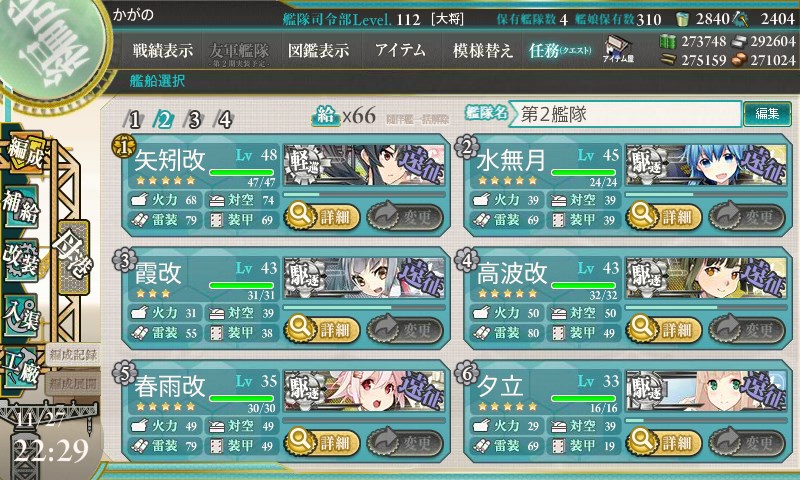Open the 図鑑表示 encyclopedia menu

(x=318, y=50)
